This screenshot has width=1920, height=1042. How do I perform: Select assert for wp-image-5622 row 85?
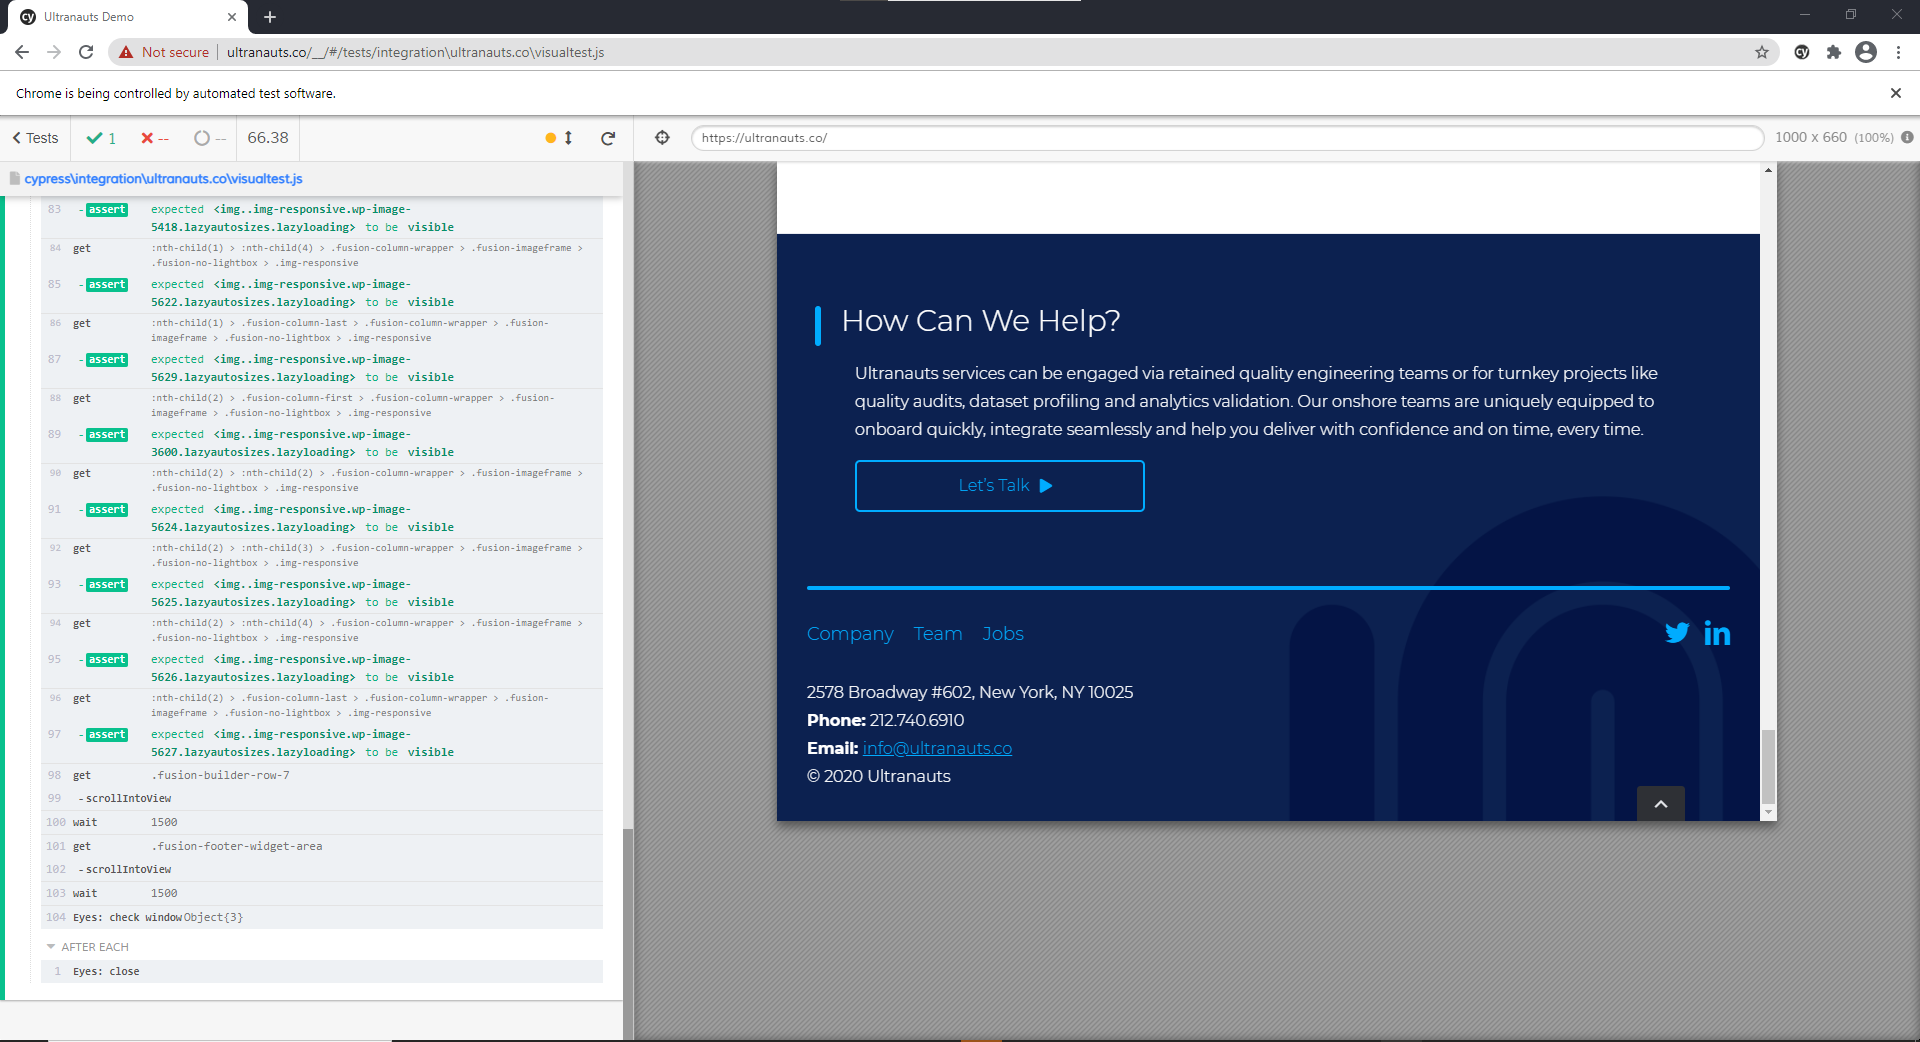322,293
